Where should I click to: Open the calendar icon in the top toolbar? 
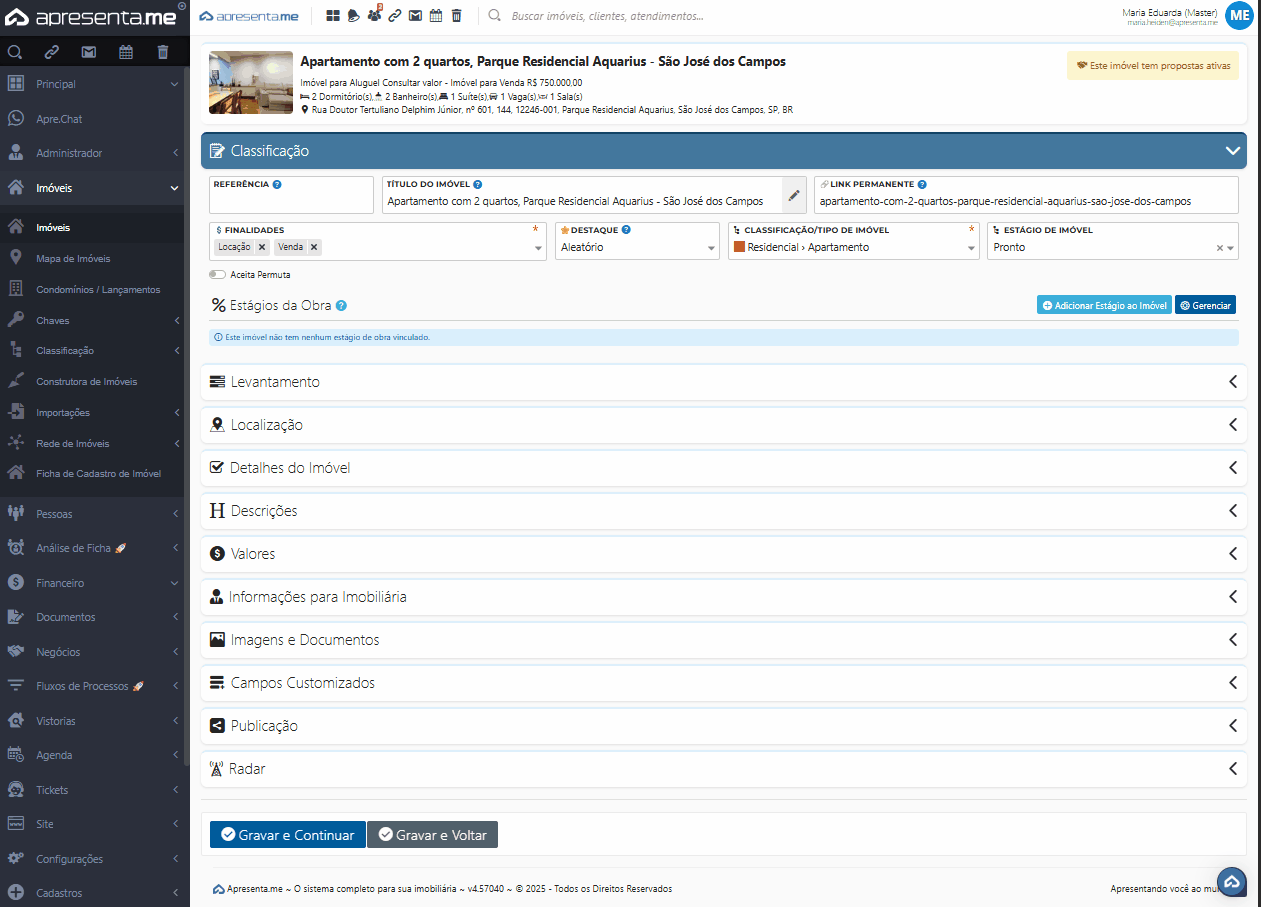pyautogui.click(x=436, y=16)
